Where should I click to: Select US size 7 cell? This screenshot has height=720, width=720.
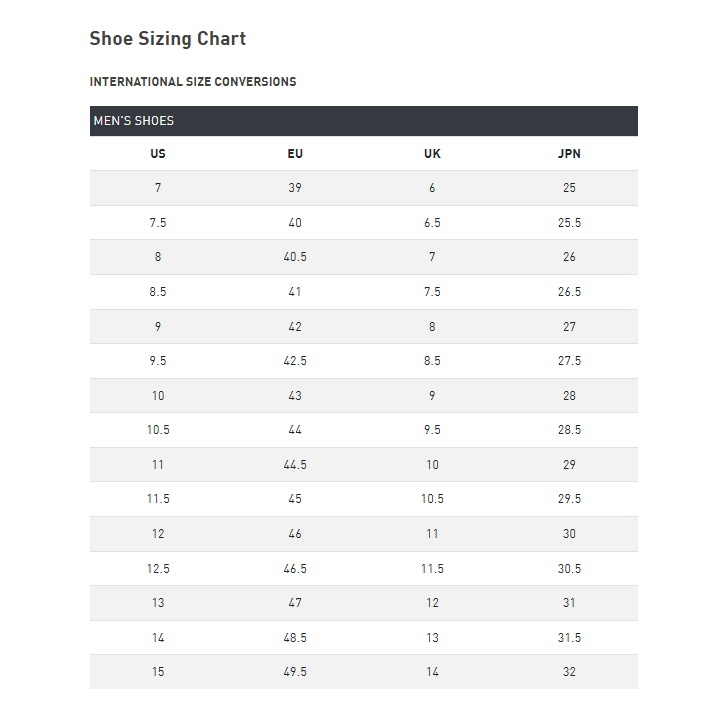click(x=158, y=188)
